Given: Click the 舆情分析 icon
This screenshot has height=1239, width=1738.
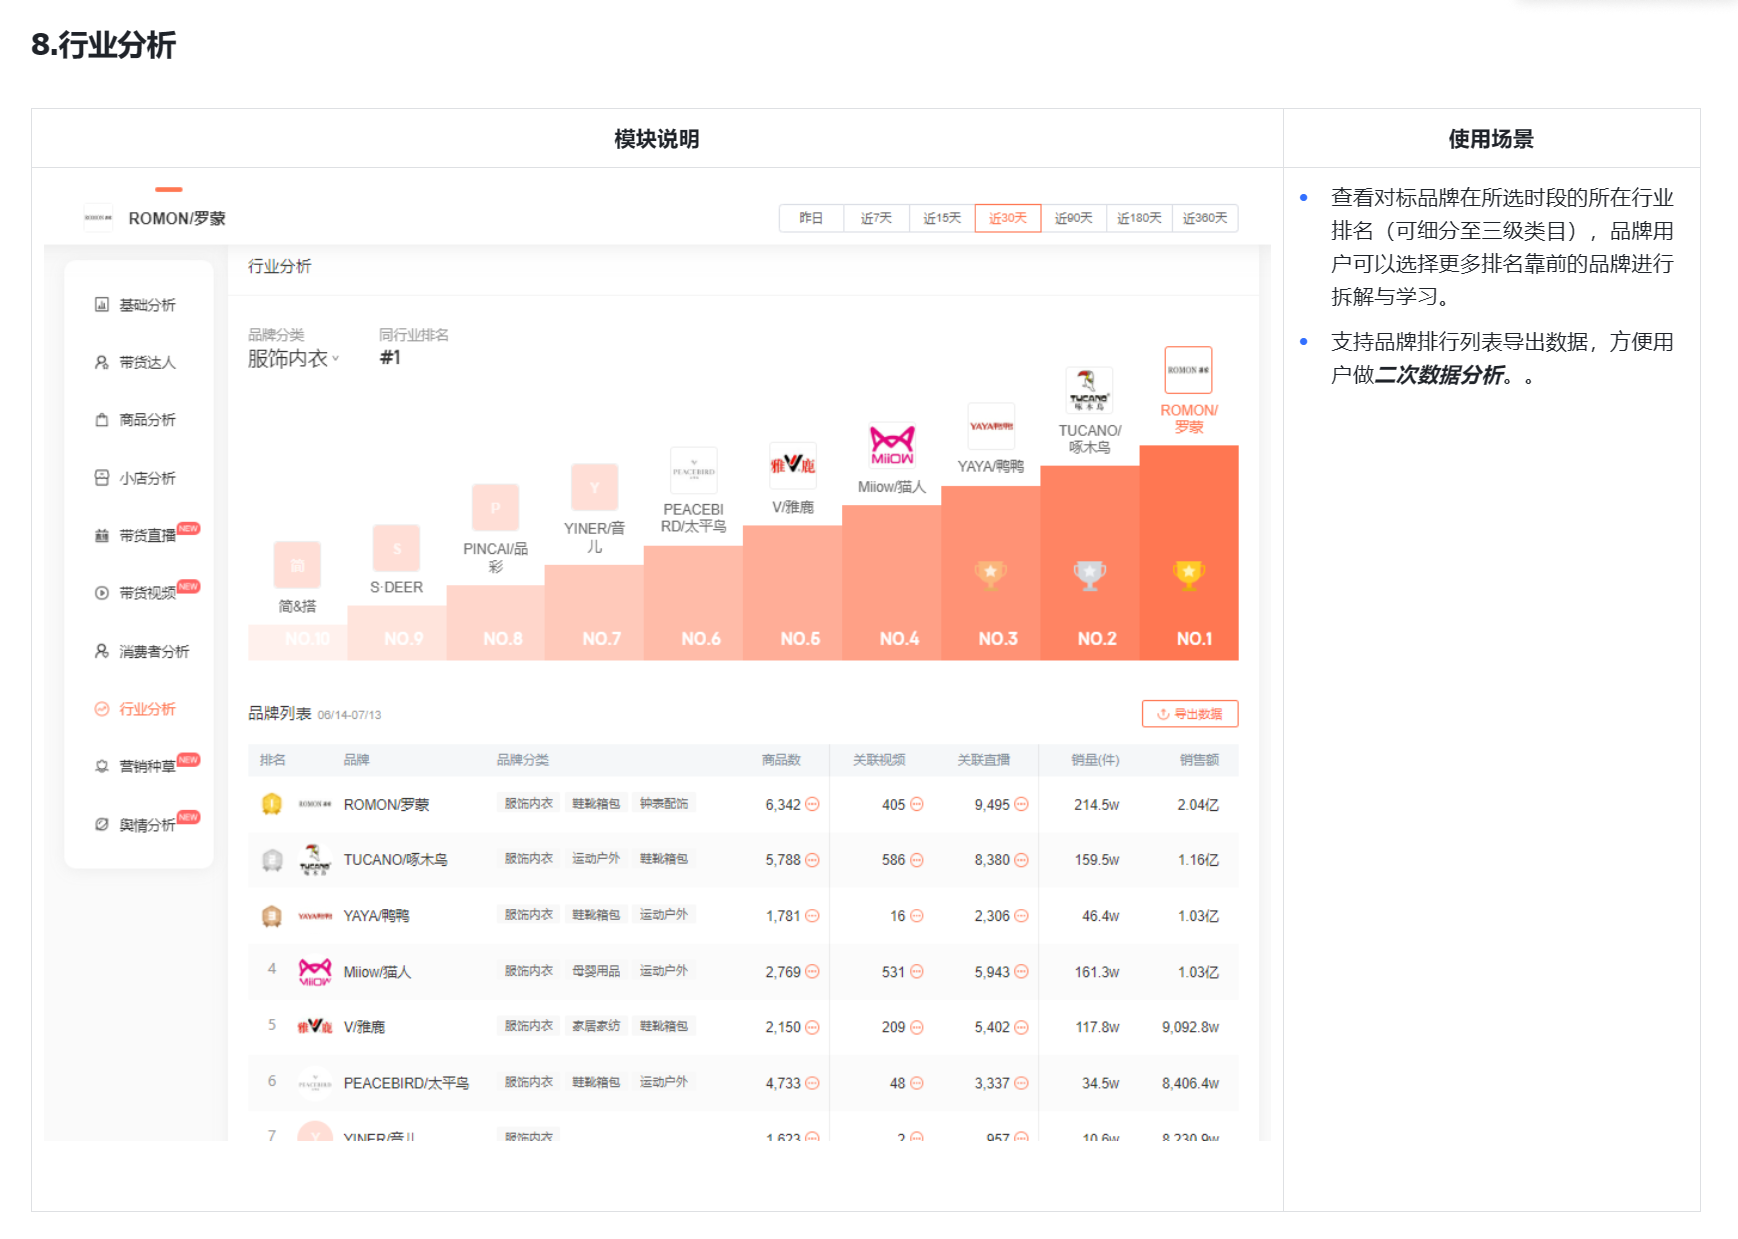Looking at the screenshot, I should (x=101, y=825).
